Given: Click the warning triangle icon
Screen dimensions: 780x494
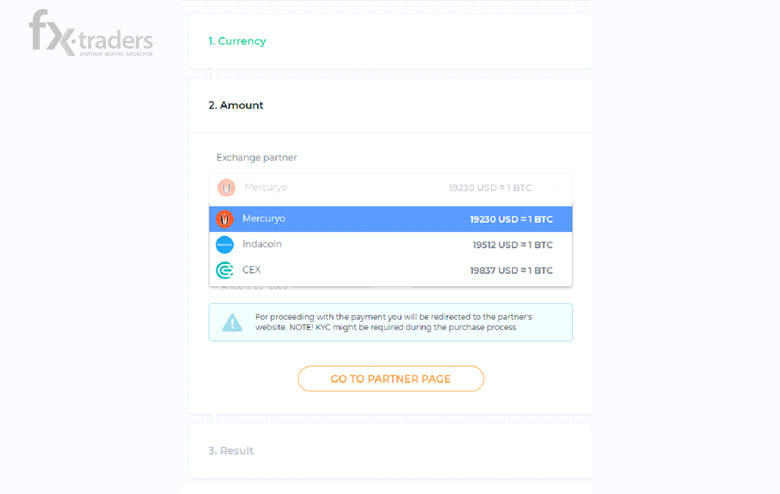Looking at the screenshot, I should pyautogui.click(x=232, y=322).
